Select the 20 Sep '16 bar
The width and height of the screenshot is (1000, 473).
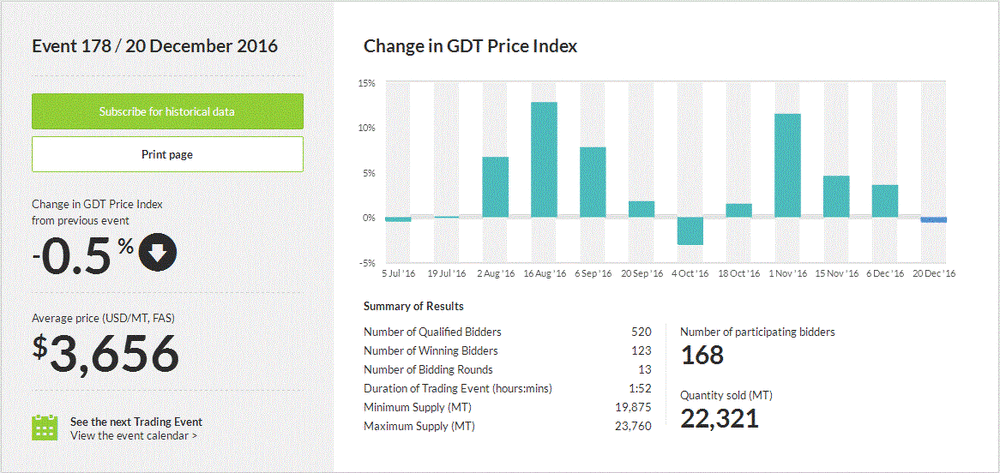click(x=641, y=209)
